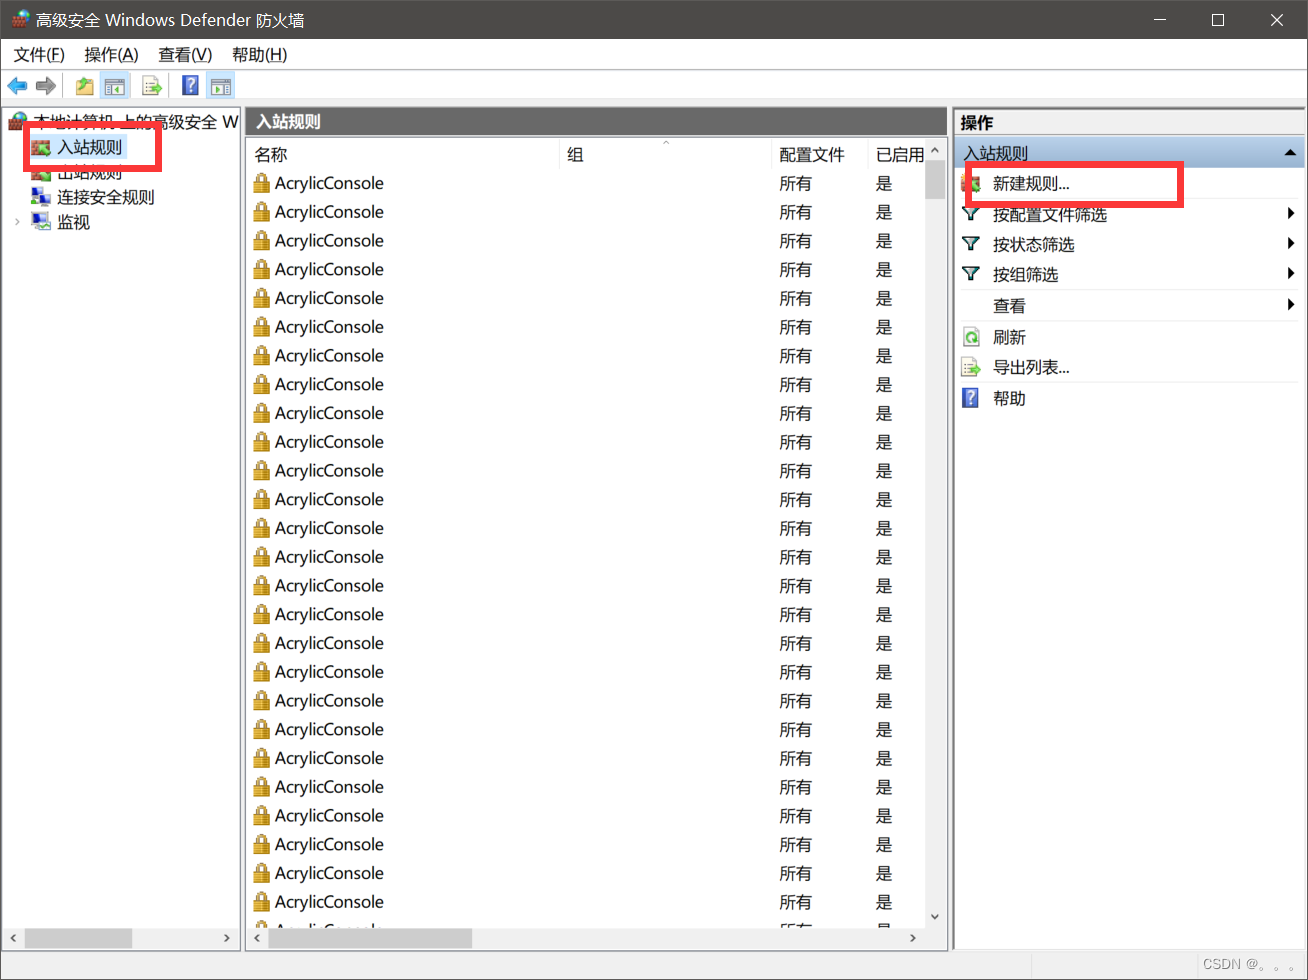Click 刷新 in the actions pane
This screenshot has height=980, width=1308.
coord(1009,337)
